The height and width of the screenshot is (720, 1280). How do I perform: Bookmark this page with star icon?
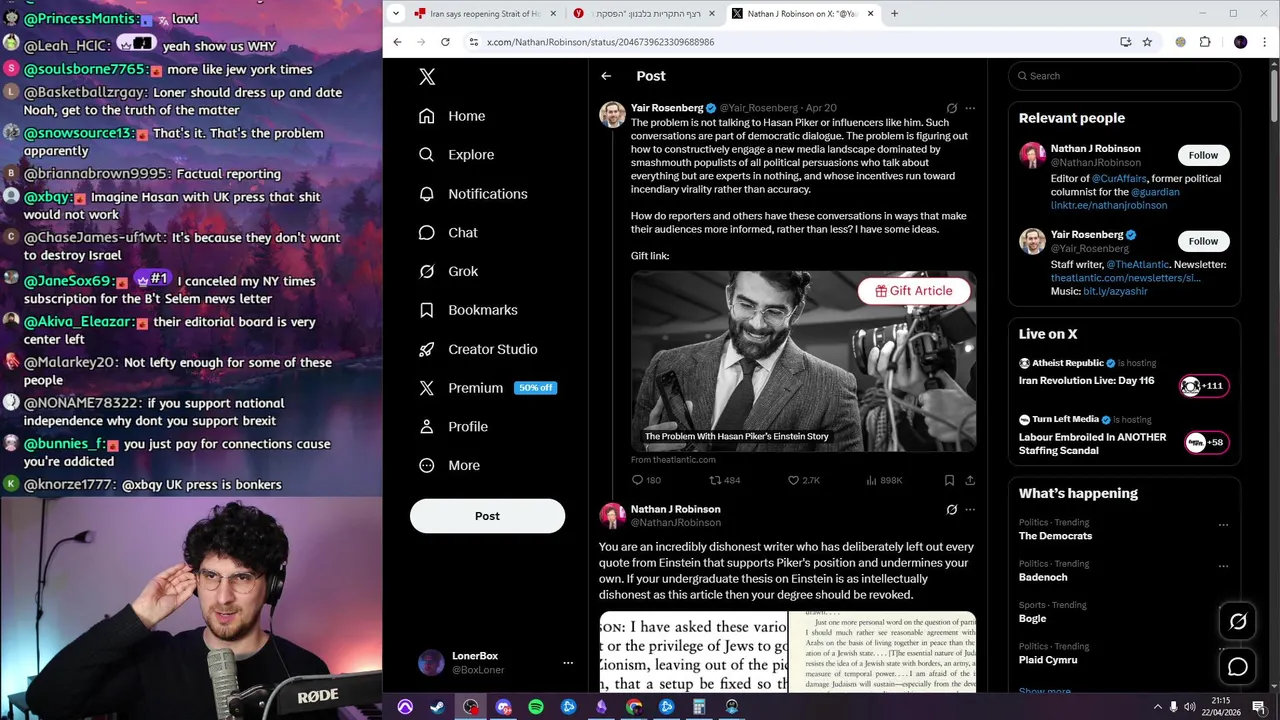1147,42
